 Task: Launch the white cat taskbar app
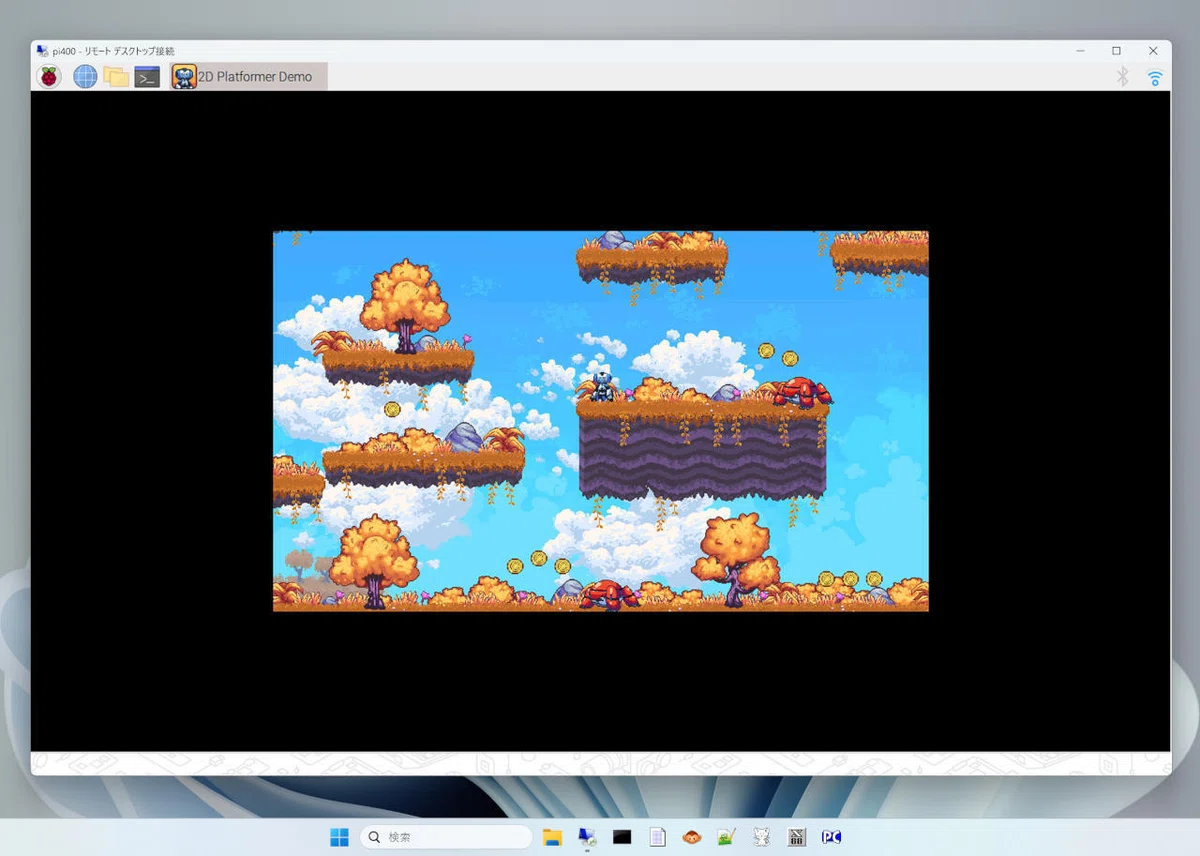tap(761, 836)
